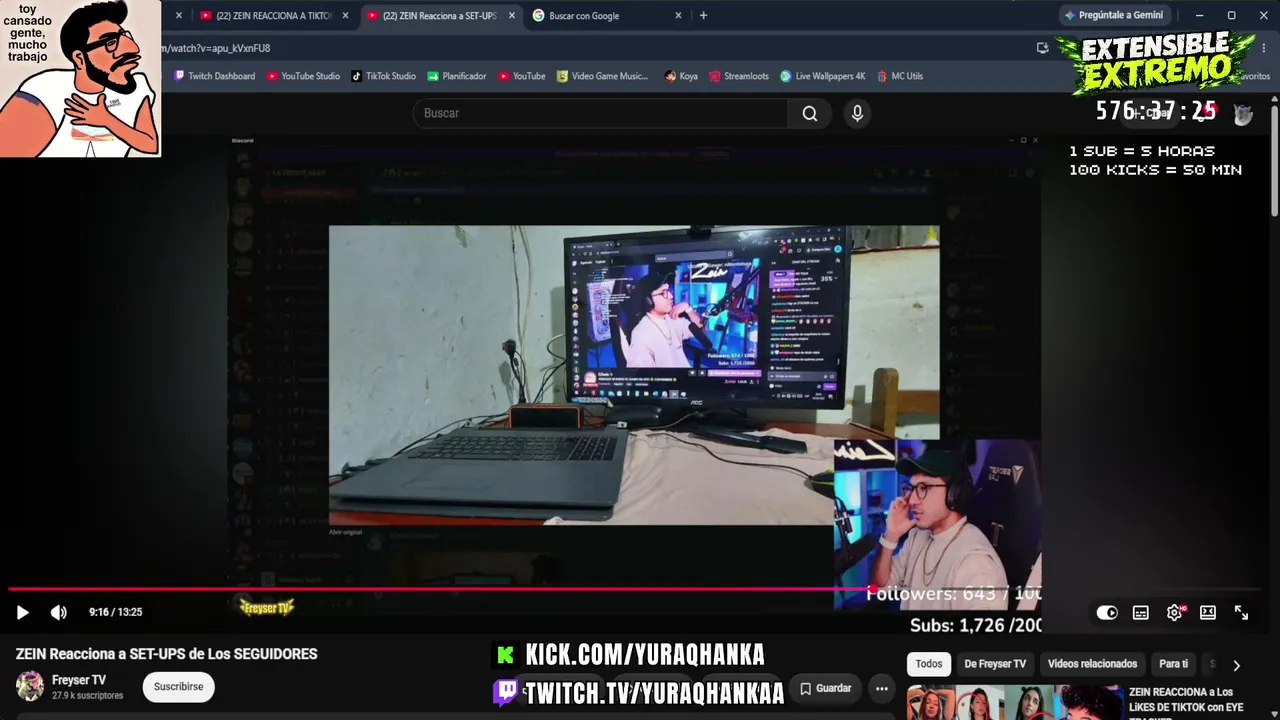Select the Videos relacionados filter chip
This screenshot has height=720, width=1280.
click(x=1092, y=664)
